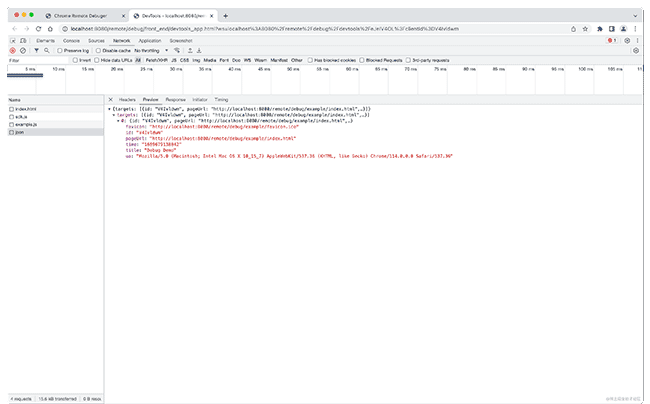
Task: Open the Initiator tab of the request
Action: pos(200,99)
